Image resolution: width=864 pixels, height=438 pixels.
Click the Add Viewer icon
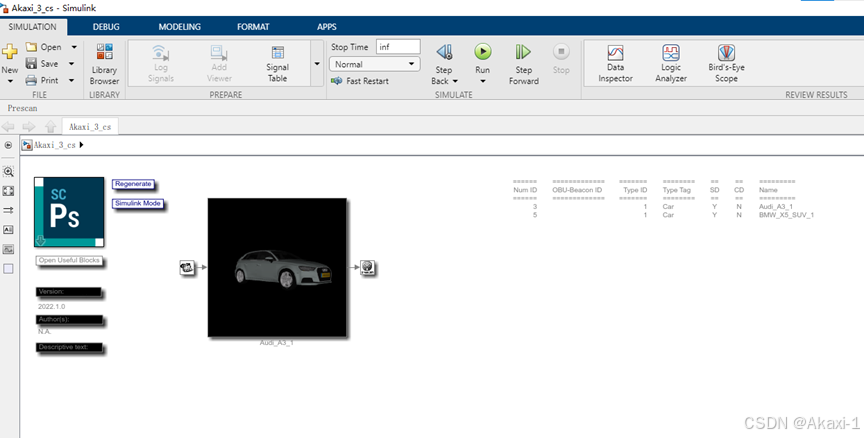219,53
